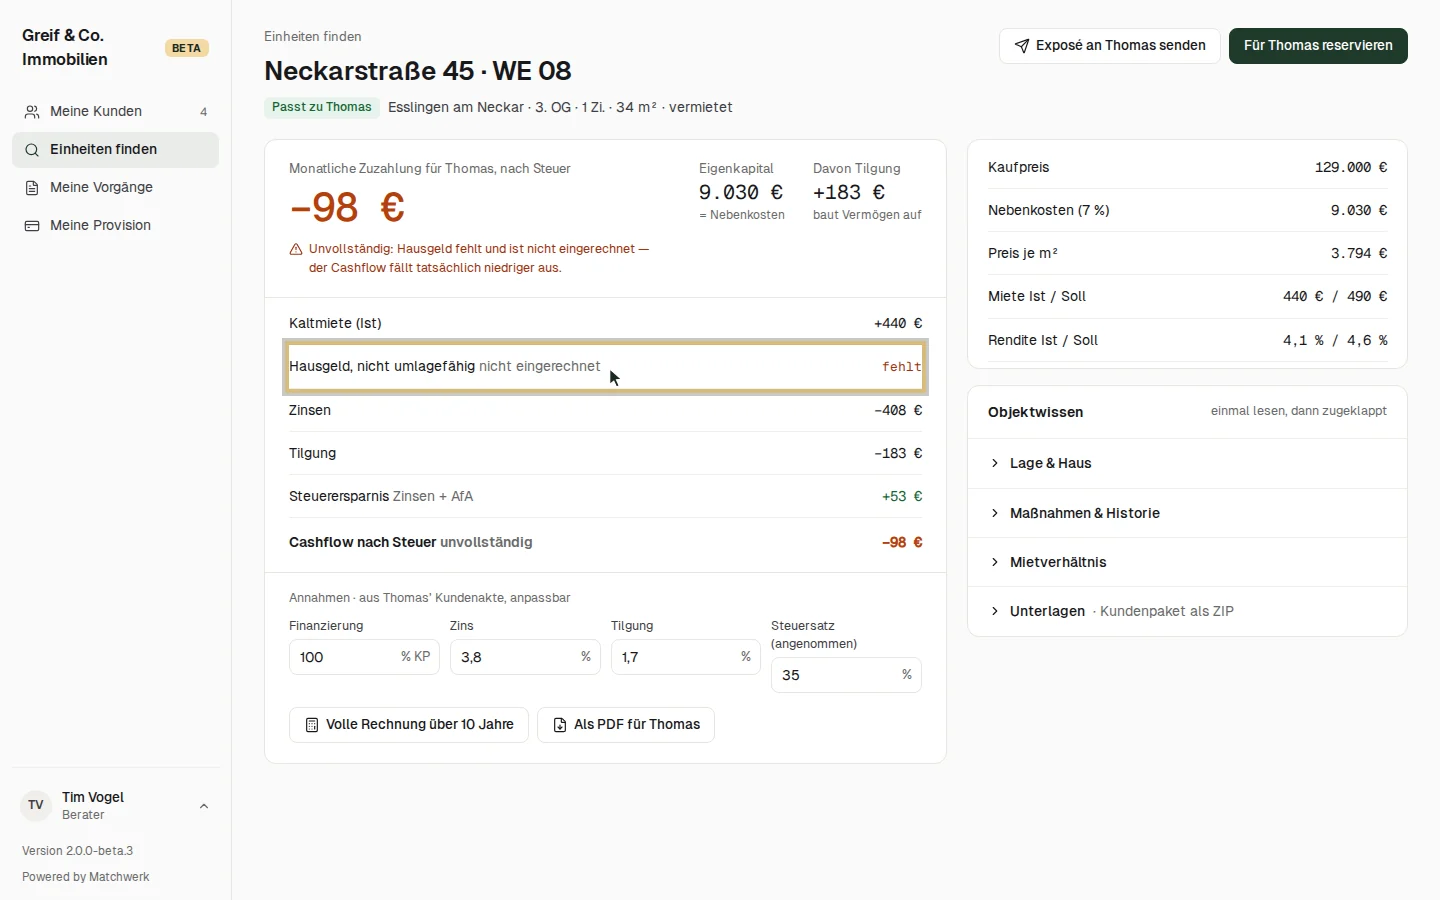Click the Hausgeld, nicht umlagefähig row

tap(605, 366)
